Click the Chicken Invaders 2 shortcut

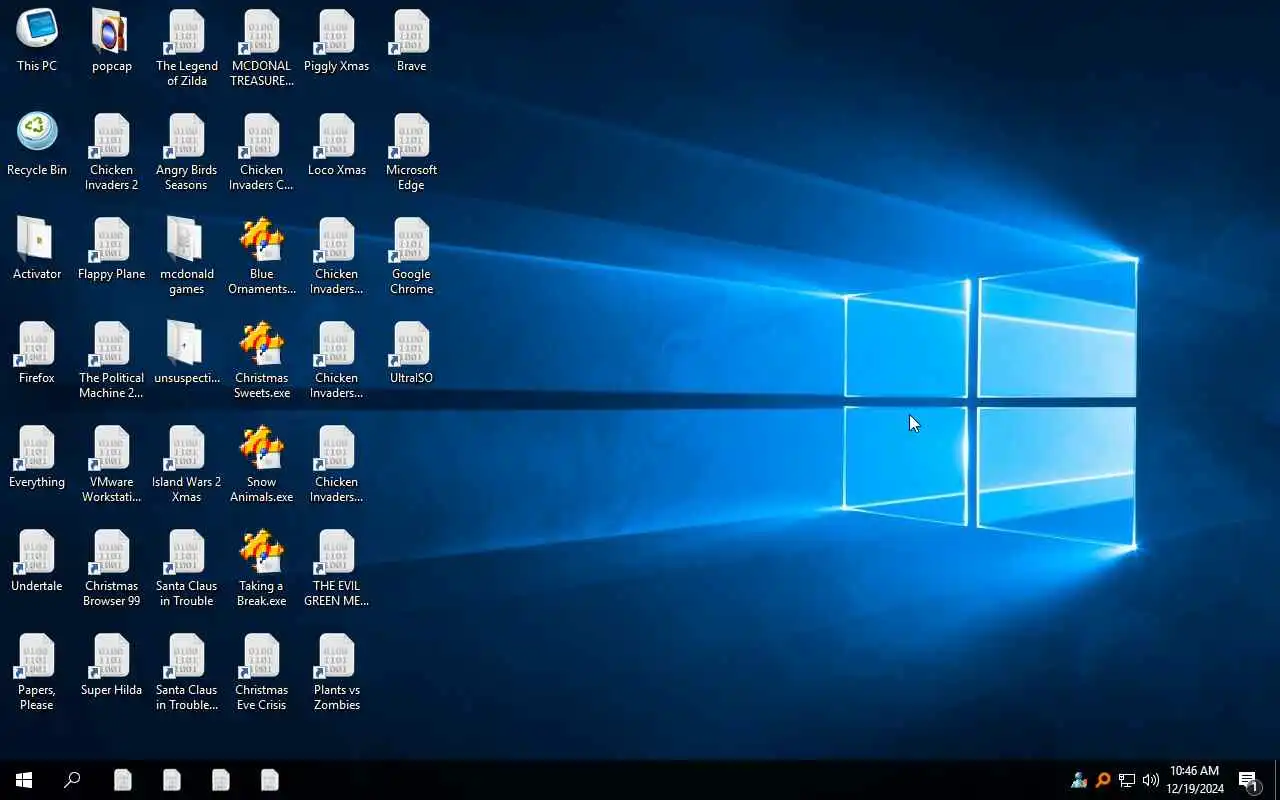[112, 151]
